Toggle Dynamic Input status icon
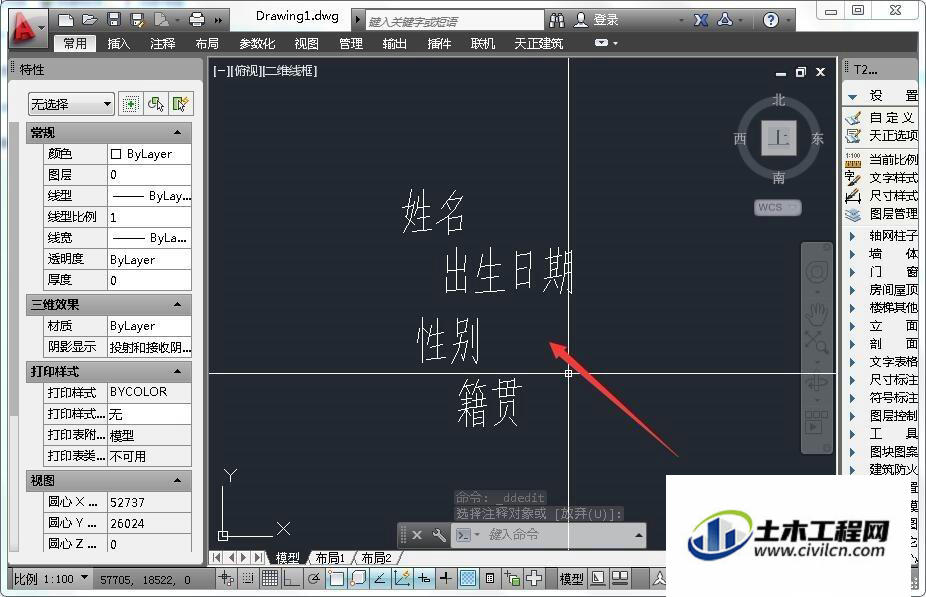Viewport: 926px width, 597px height. [423, 579]
